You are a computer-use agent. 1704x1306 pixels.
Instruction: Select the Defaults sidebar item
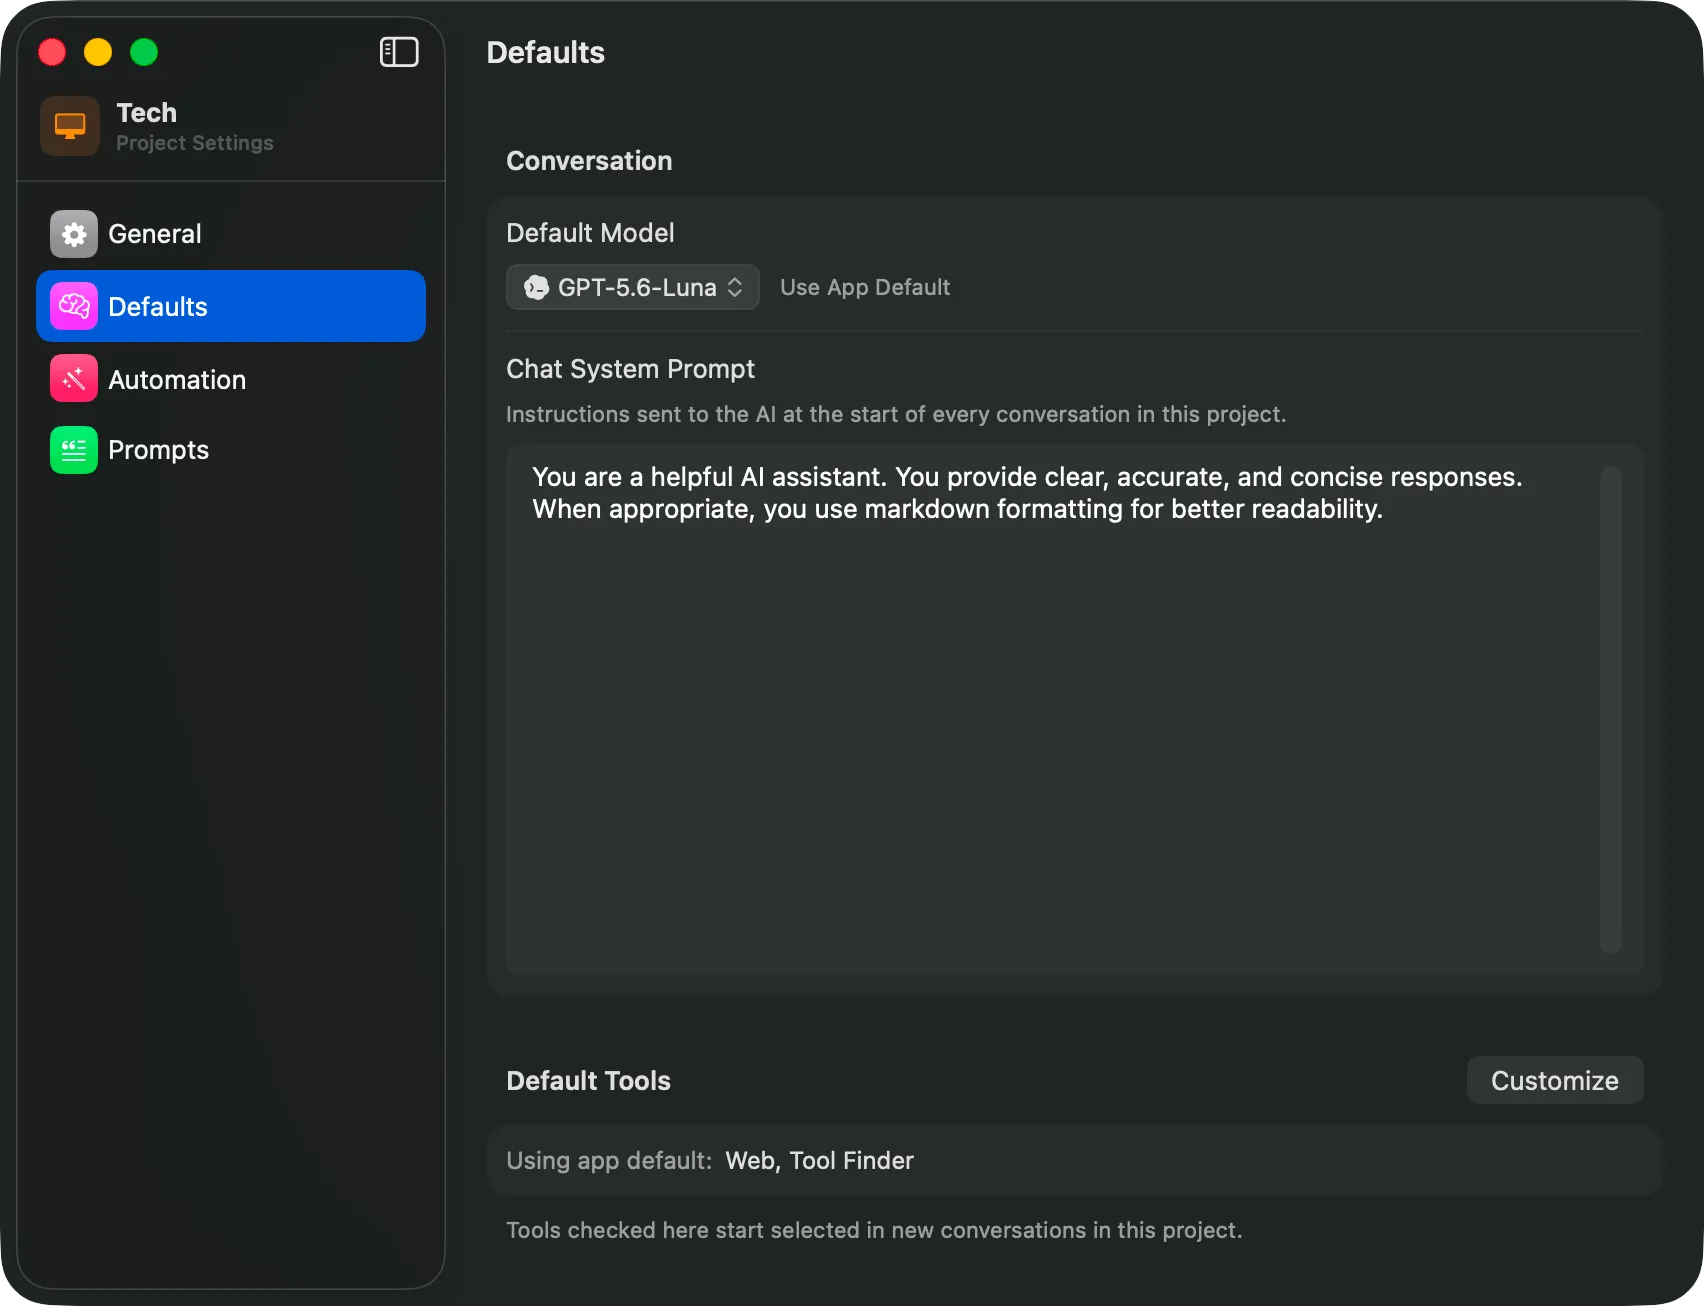[x=231, y=306]
